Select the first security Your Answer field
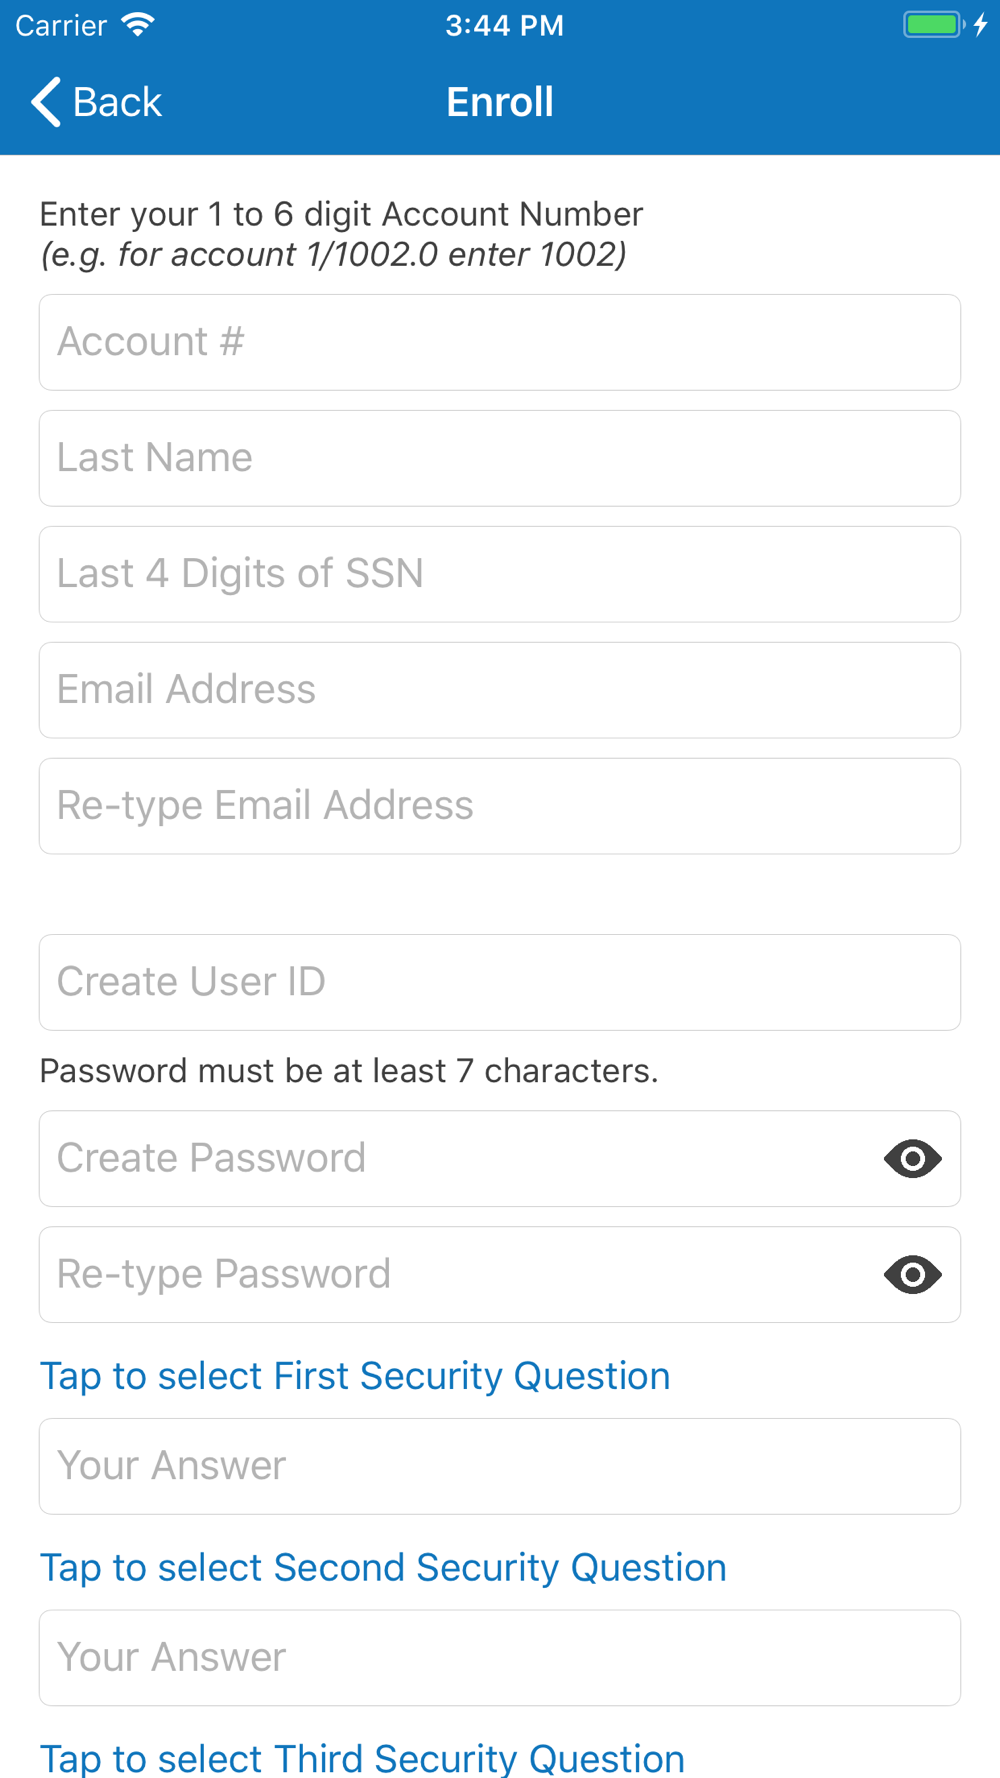 click(x=500, y=1466)
